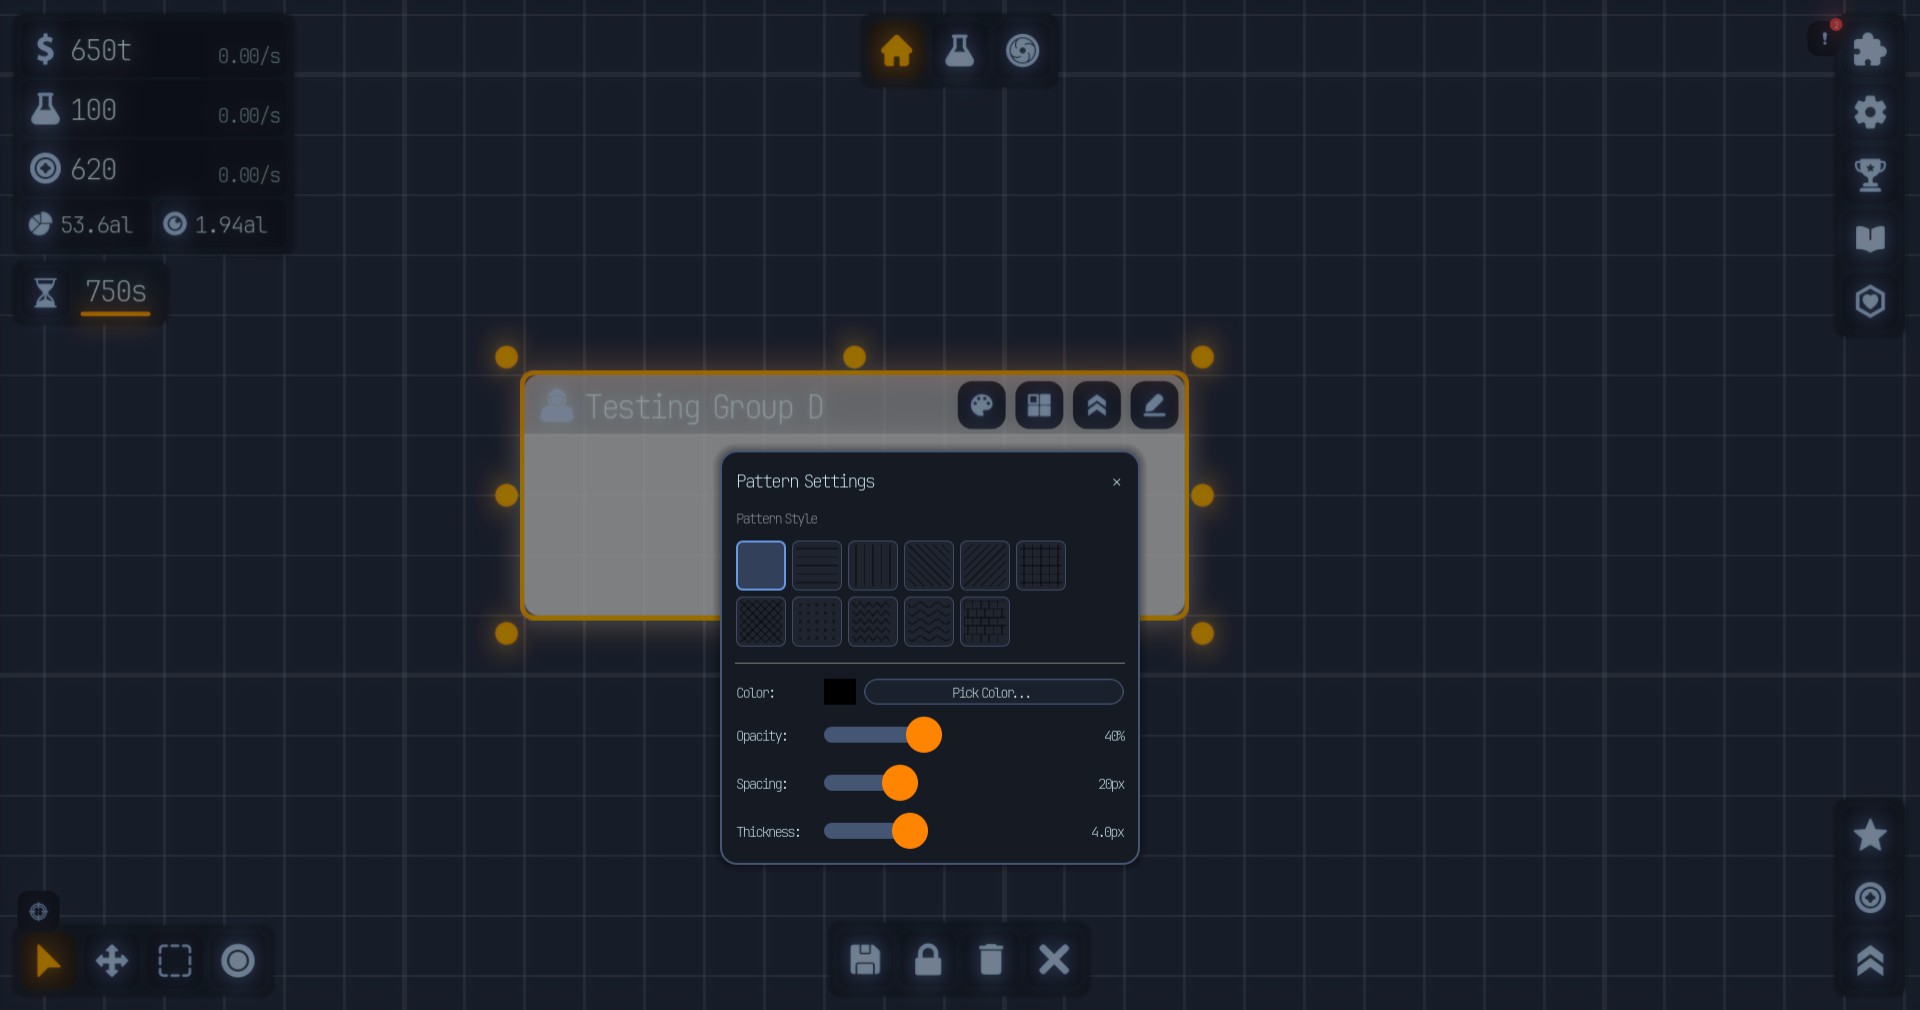Open the research flask tab
The height and width of the screenshot is (1010, 1920).
(959, 51)
